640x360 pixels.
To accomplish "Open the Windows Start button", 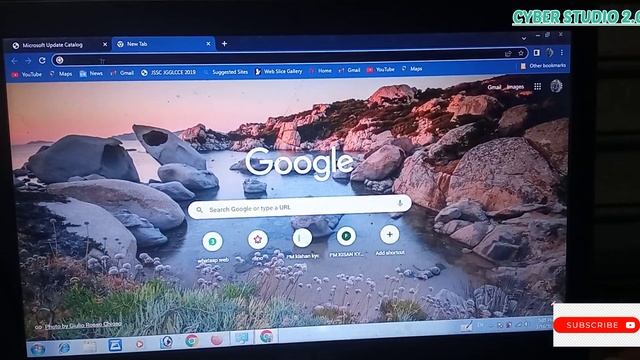I will (38, 349).
